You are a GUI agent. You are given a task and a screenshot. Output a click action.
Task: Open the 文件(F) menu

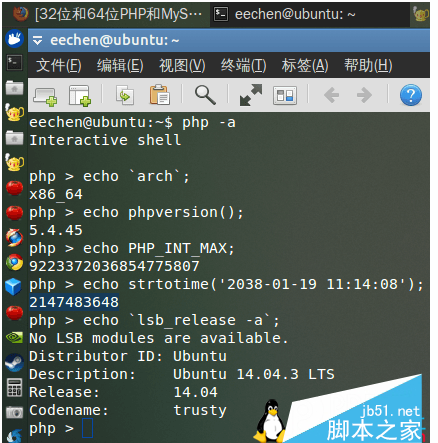coord(59,65)
